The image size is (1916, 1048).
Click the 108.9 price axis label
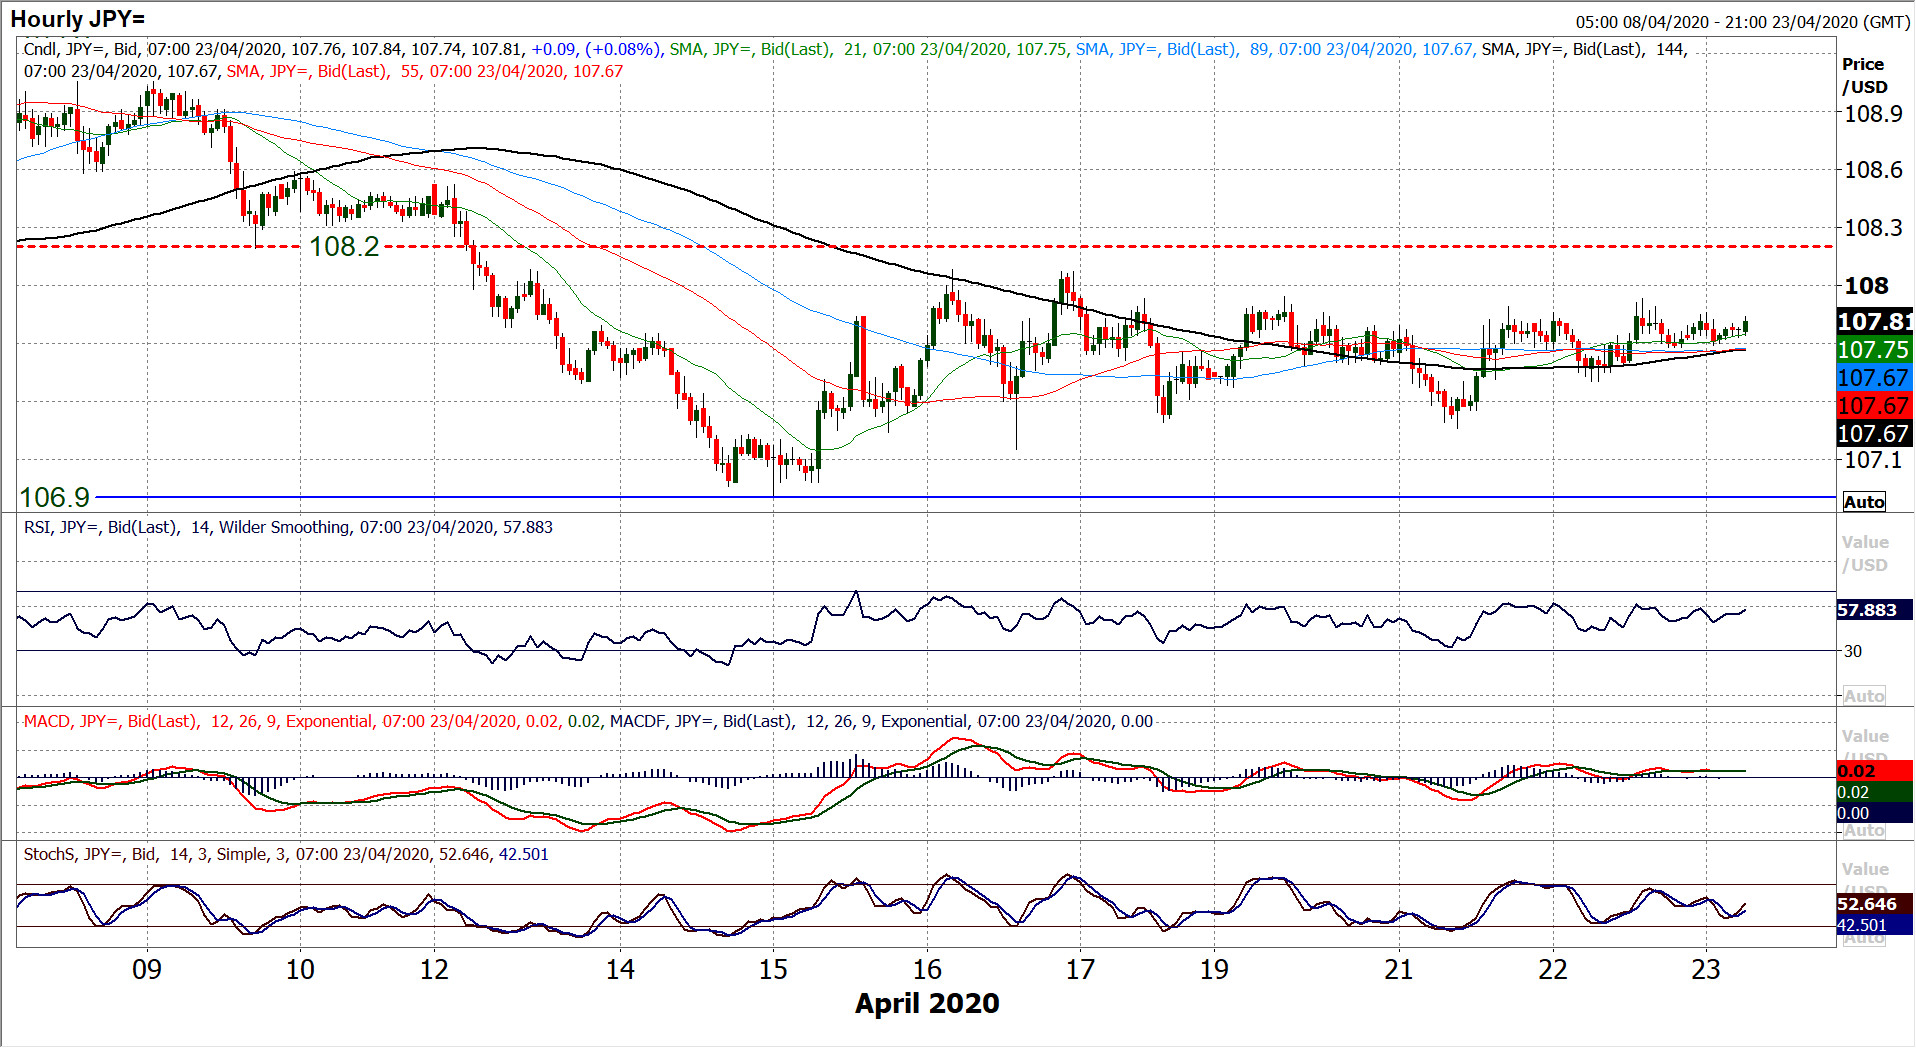pyautogui.click(x=1873, y=114)
